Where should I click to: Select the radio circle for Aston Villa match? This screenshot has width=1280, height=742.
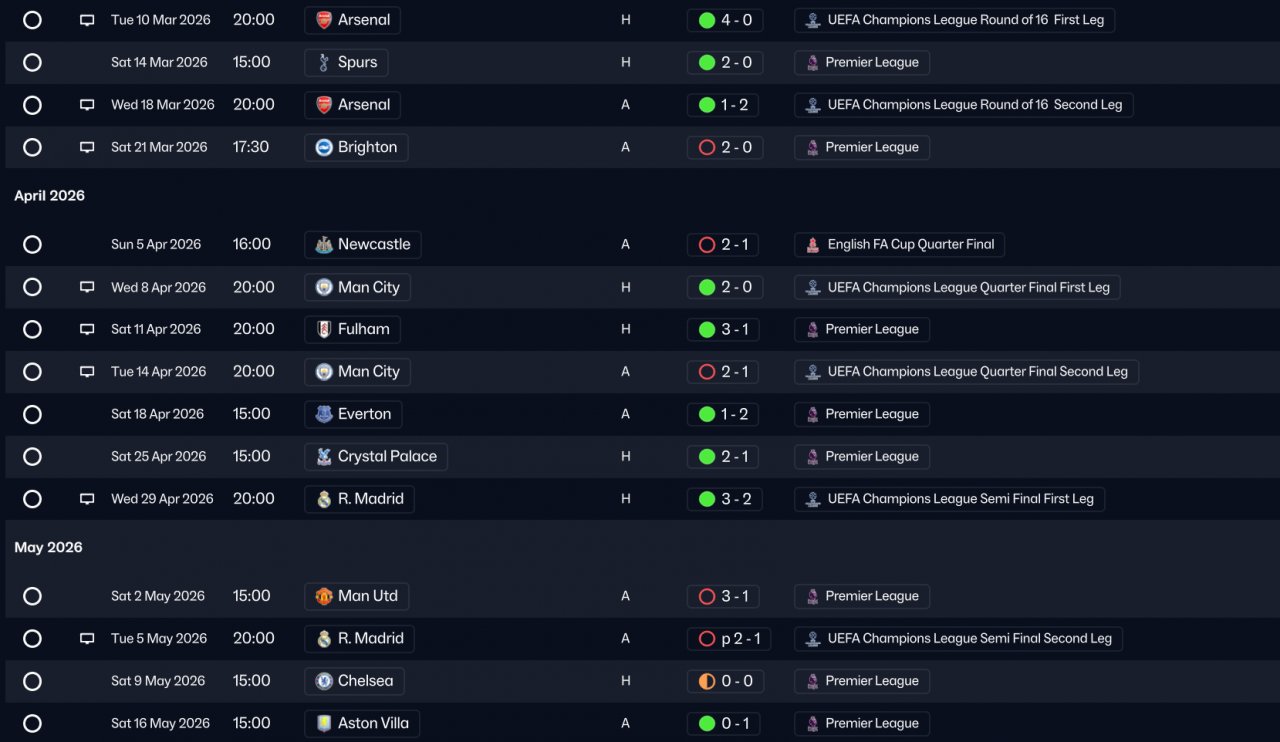tap(32, 723)
